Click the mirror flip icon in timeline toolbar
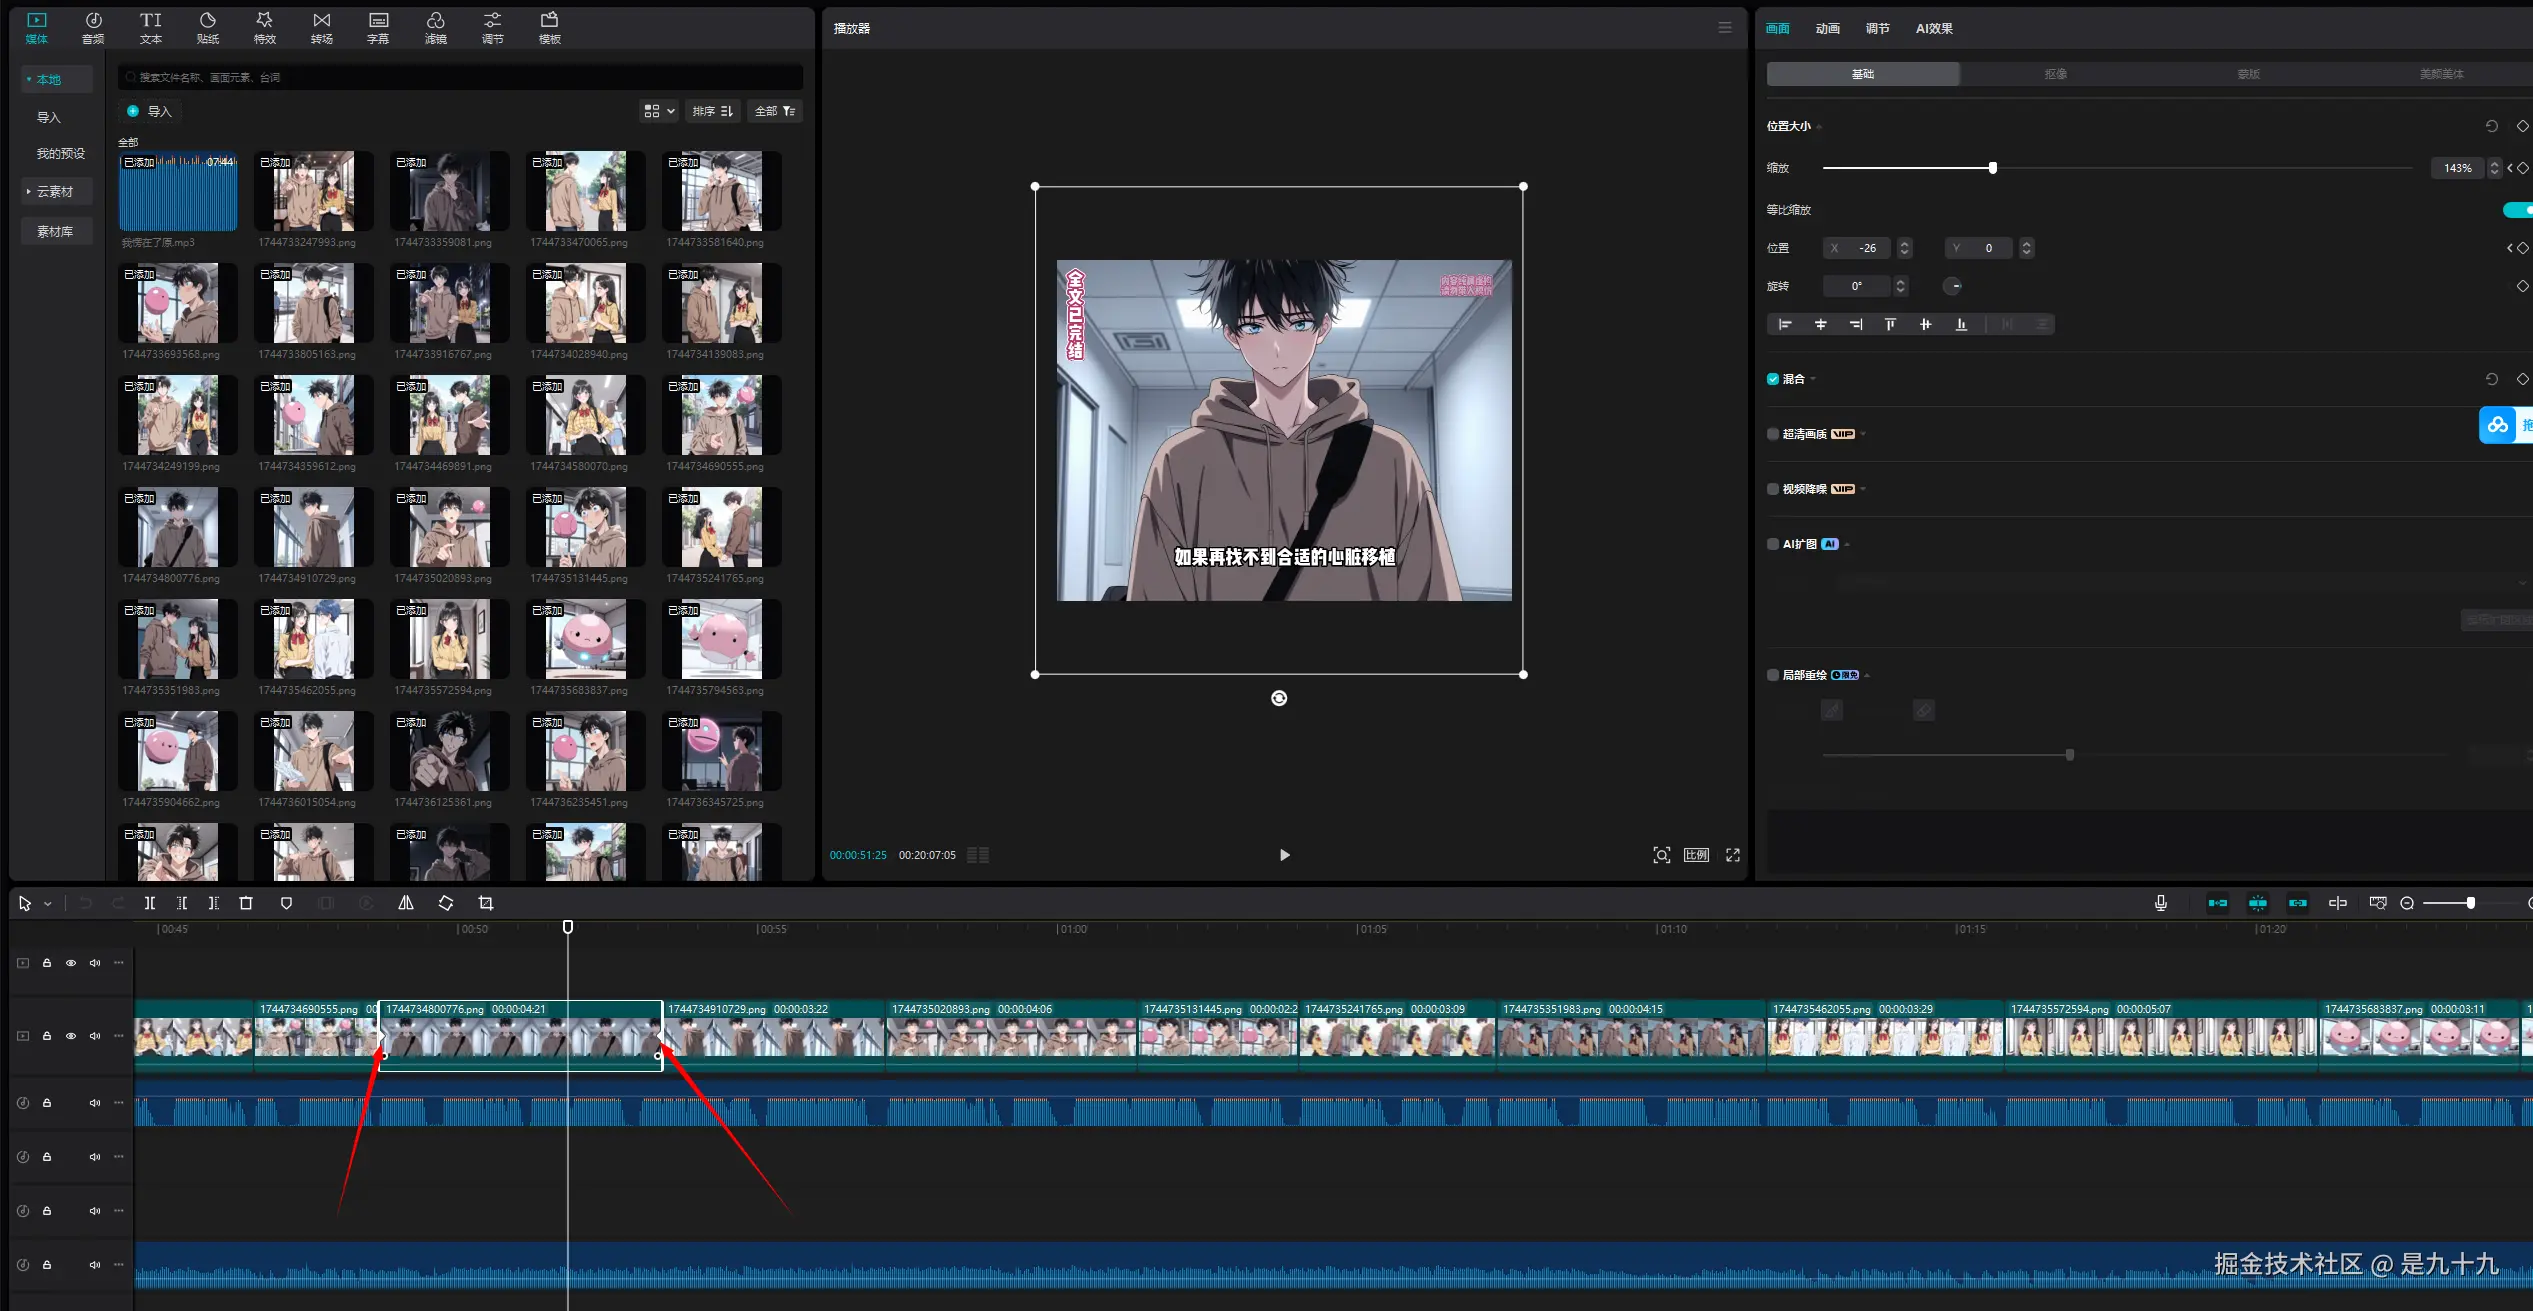This screenshot has height=1311, width=2533. pos(406,903)
